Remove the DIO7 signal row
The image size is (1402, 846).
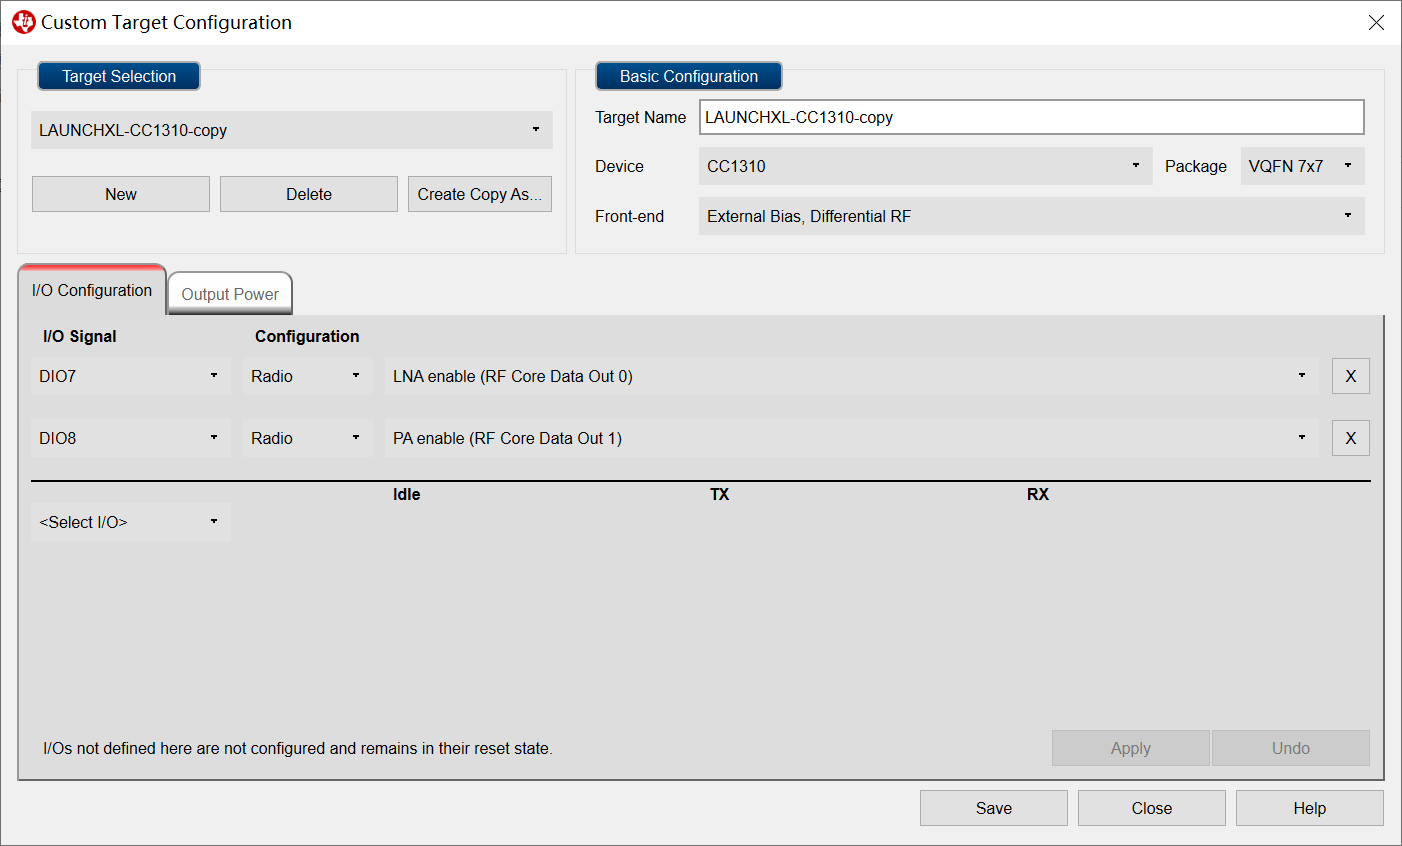pyautogui.click(x=1350, y=376)
